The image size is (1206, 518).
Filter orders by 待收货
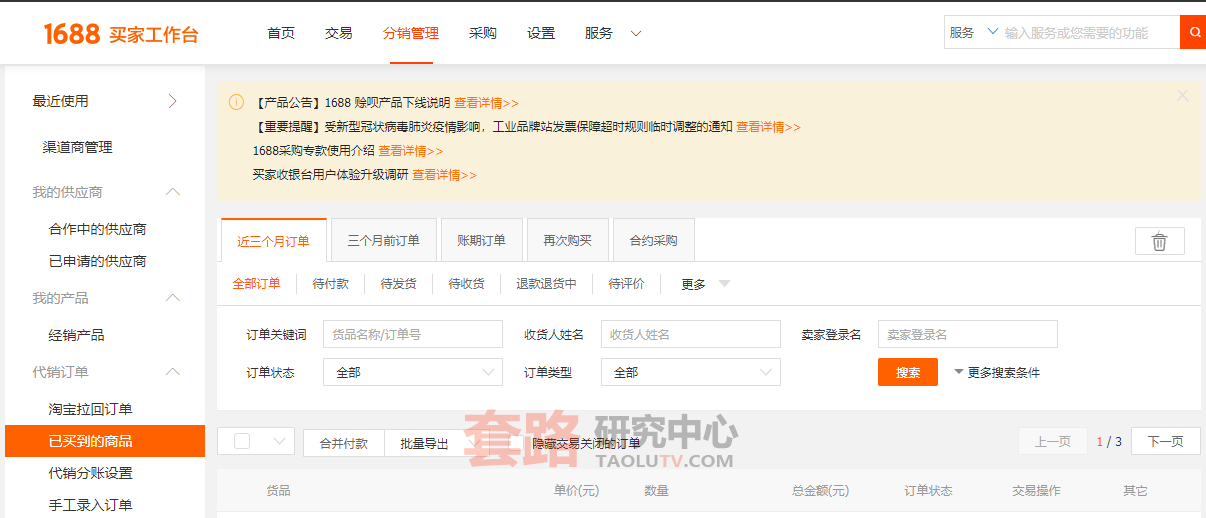(467, 284)
